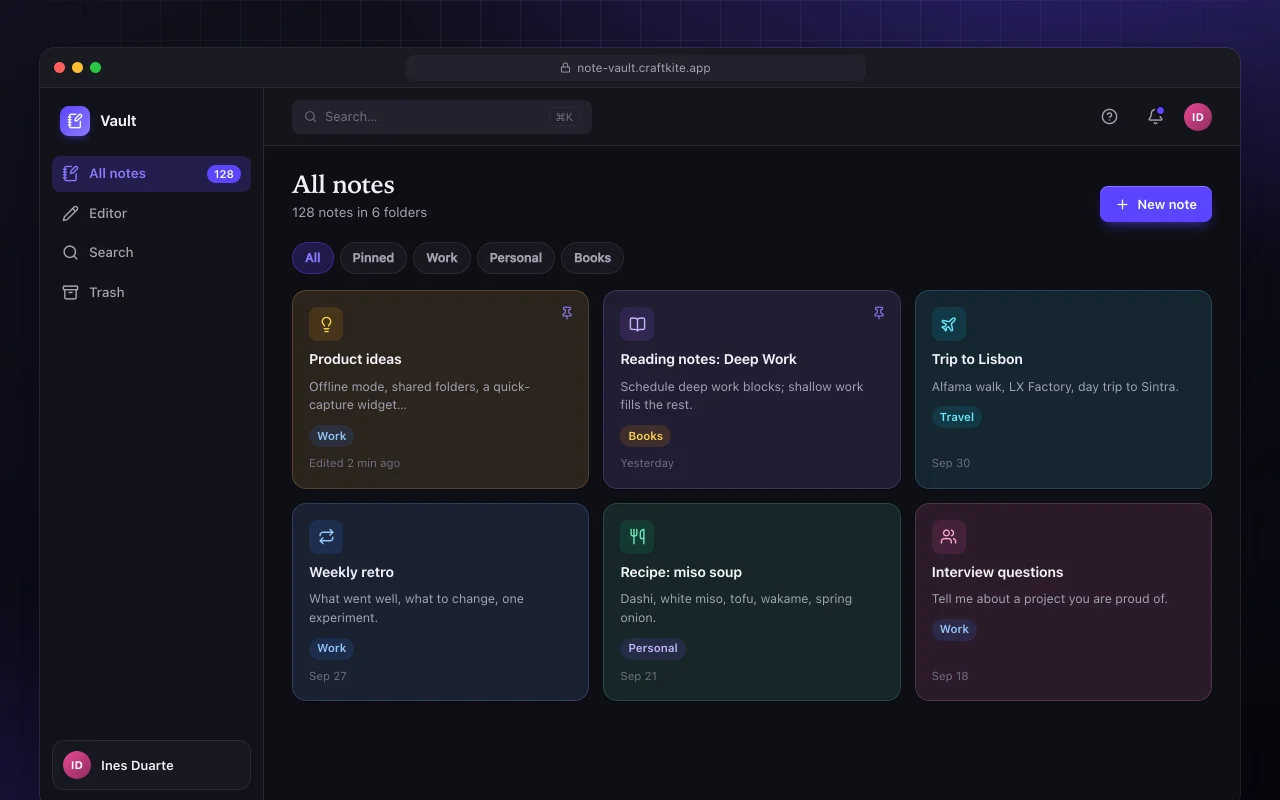Image resolution: width=1280 pixels, height=800 pixels.
Task: Filter notes by Pinned
Action: point(373,258)
